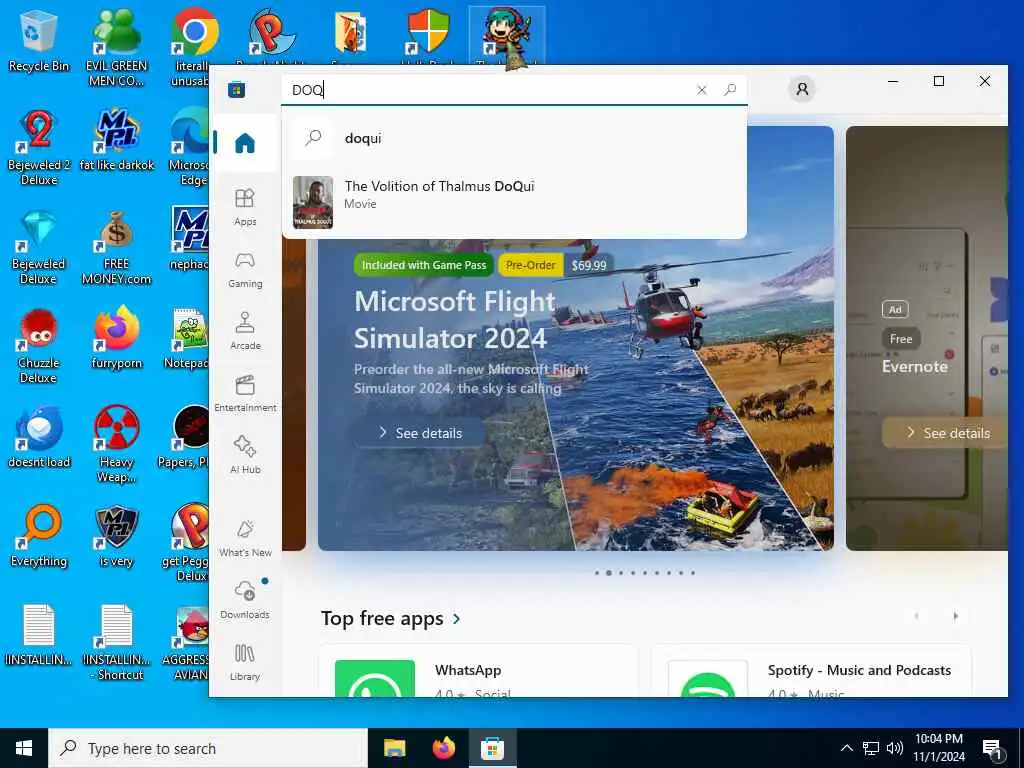1024x768 pixels.
Task: Open Heavy Weapon desktop shortcut
Action: click(116, 445)
